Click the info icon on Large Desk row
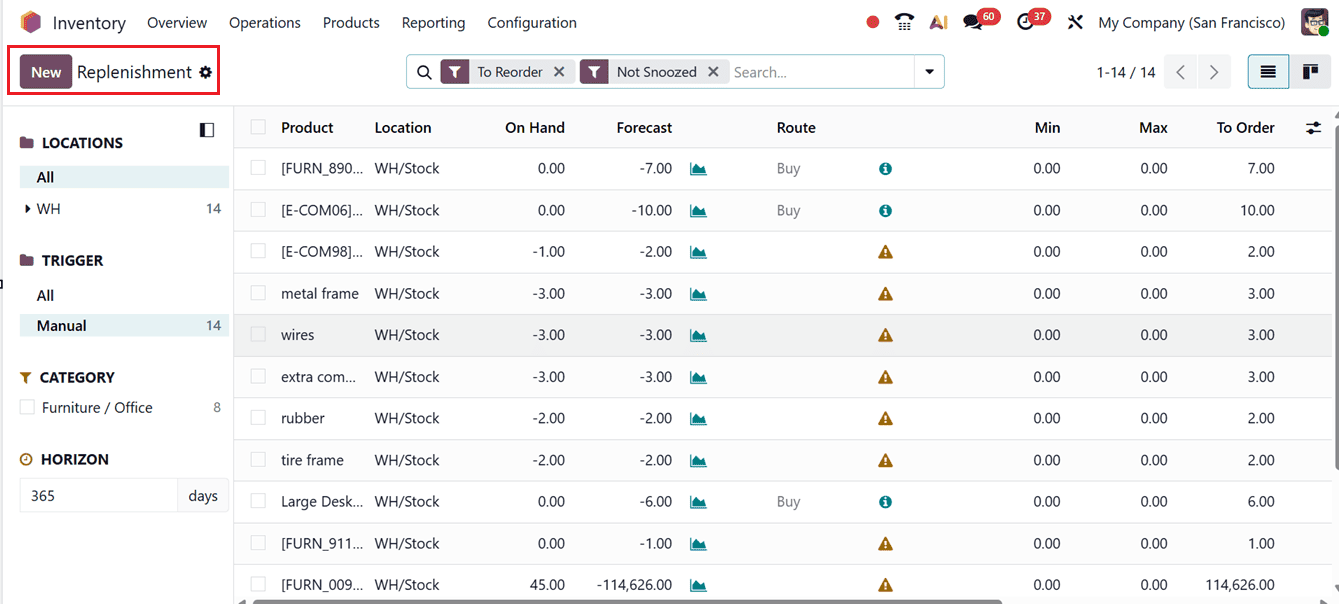This screenshot has width=1339, height=604. coord(885,502)
